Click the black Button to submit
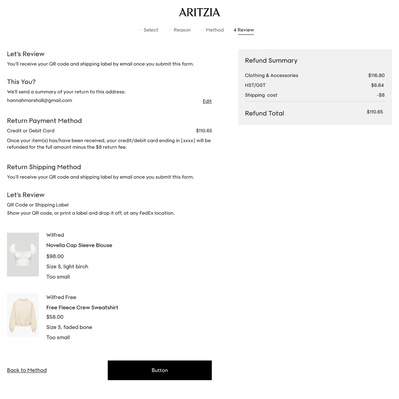399x399 pixels. pos(160,370)
